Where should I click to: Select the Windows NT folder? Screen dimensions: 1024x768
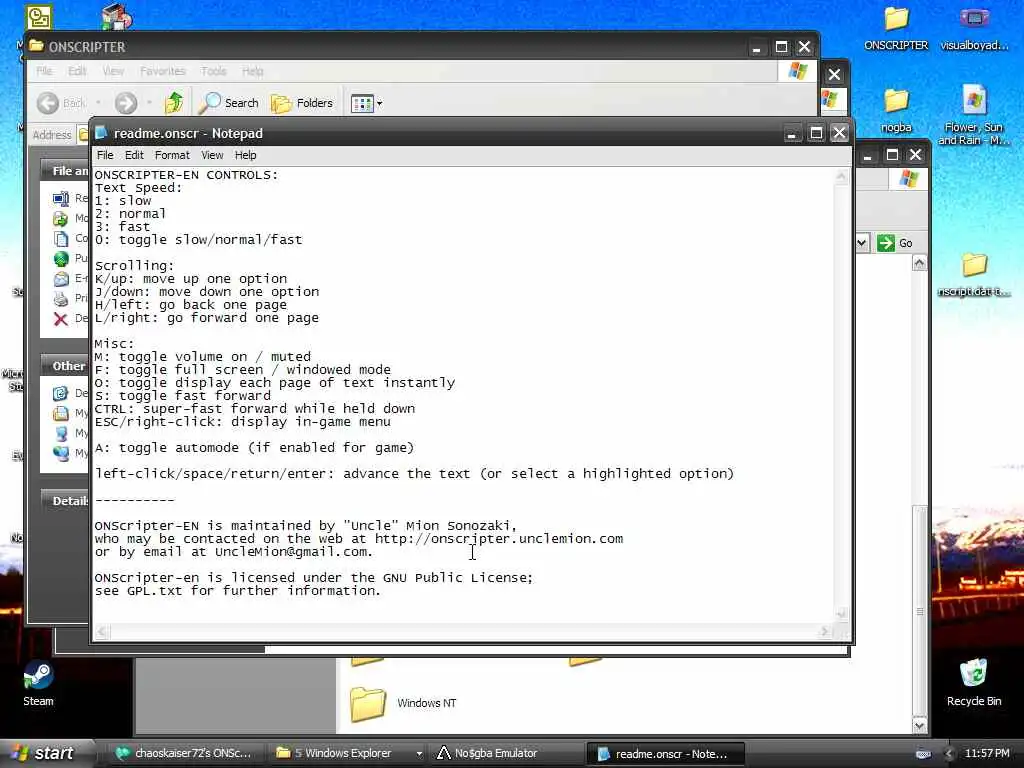coord(403,703)
